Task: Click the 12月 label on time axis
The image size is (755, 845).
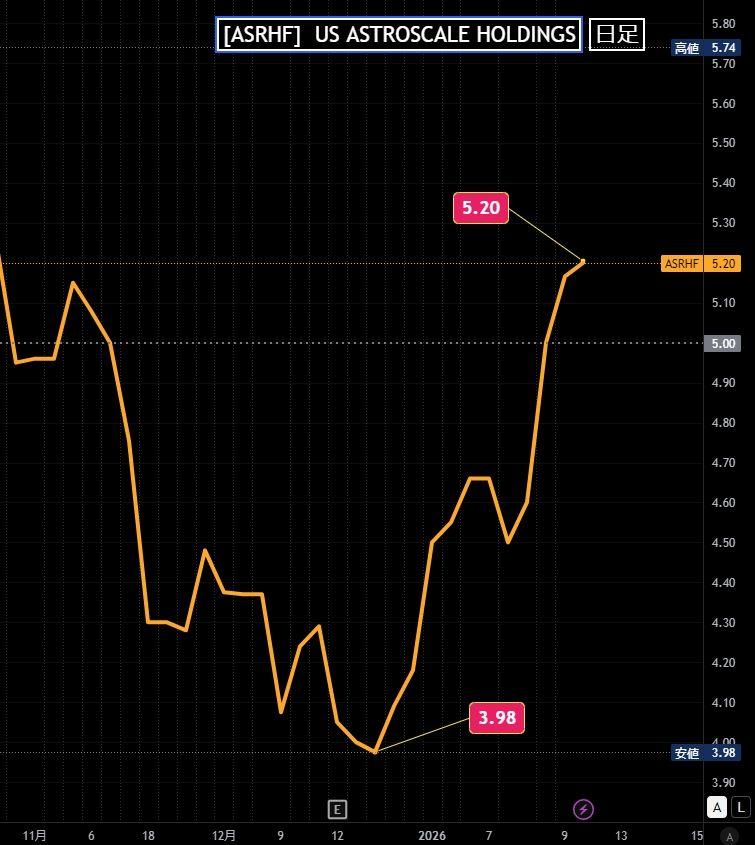Action: click(x=224, y=835)
